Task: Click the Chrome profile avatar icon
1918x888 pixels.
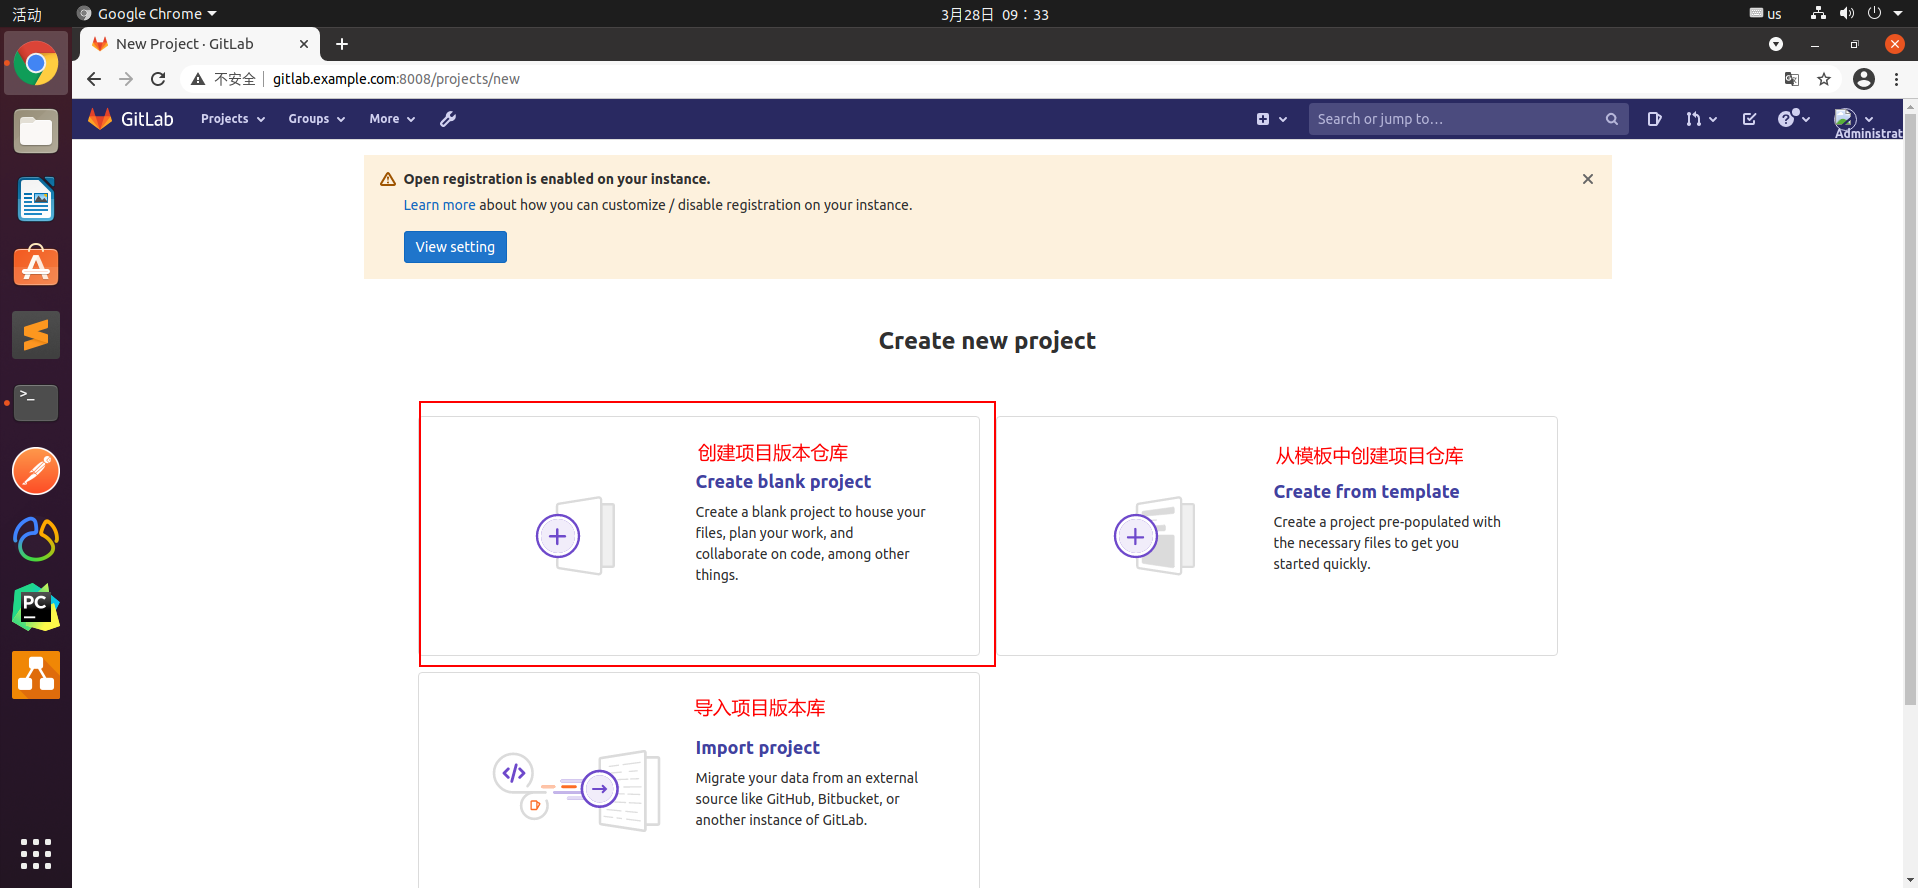Action: click(1863, 79)
